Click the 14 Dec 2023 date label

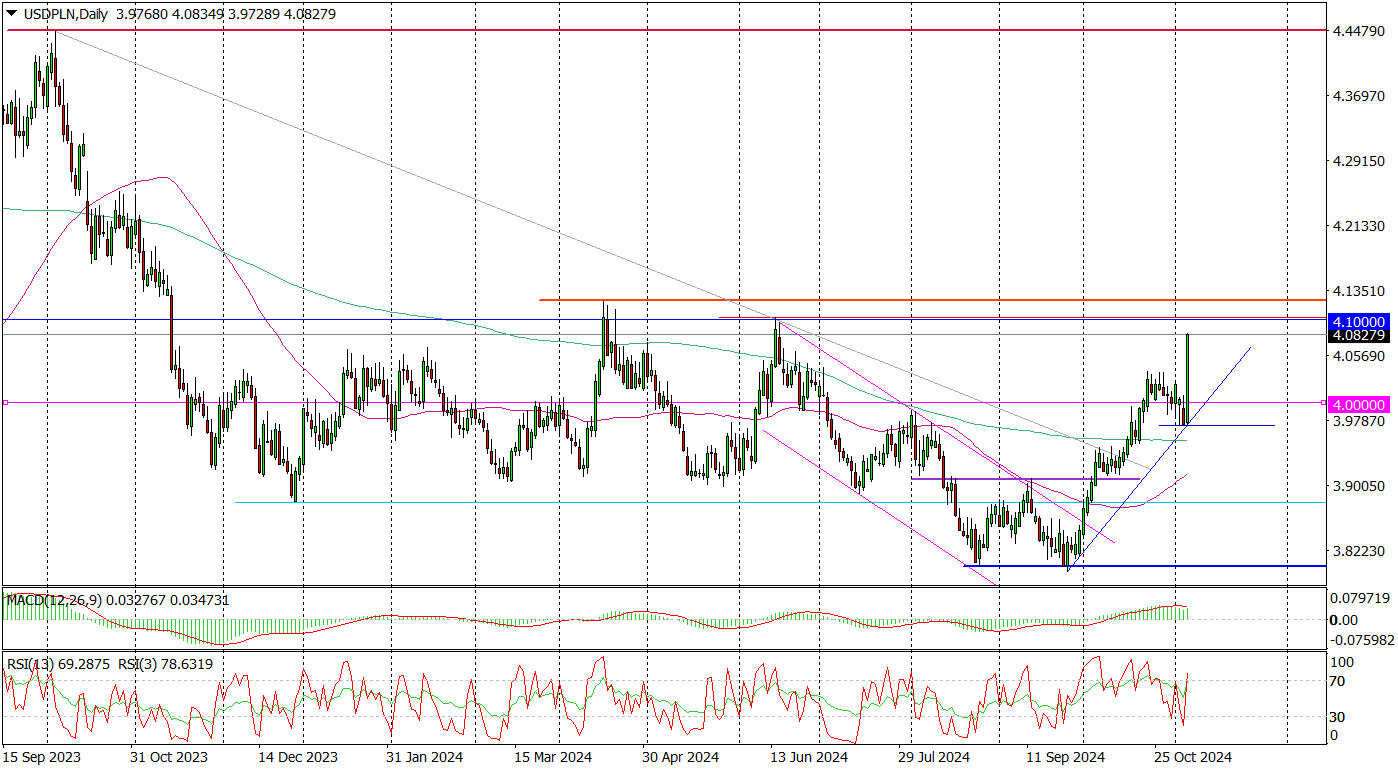[x=300, y=757]
